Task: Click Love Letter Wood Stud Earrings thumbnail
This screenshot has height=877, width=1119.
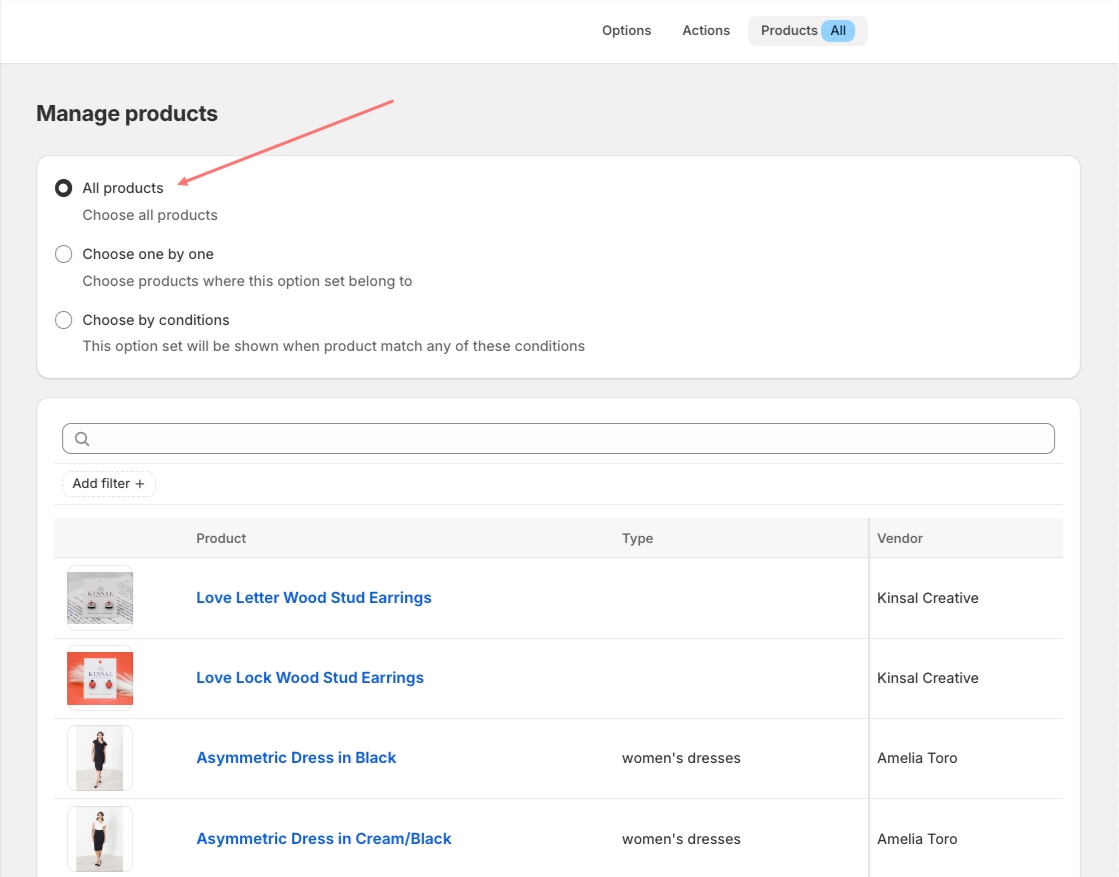Action: [100, 598]
